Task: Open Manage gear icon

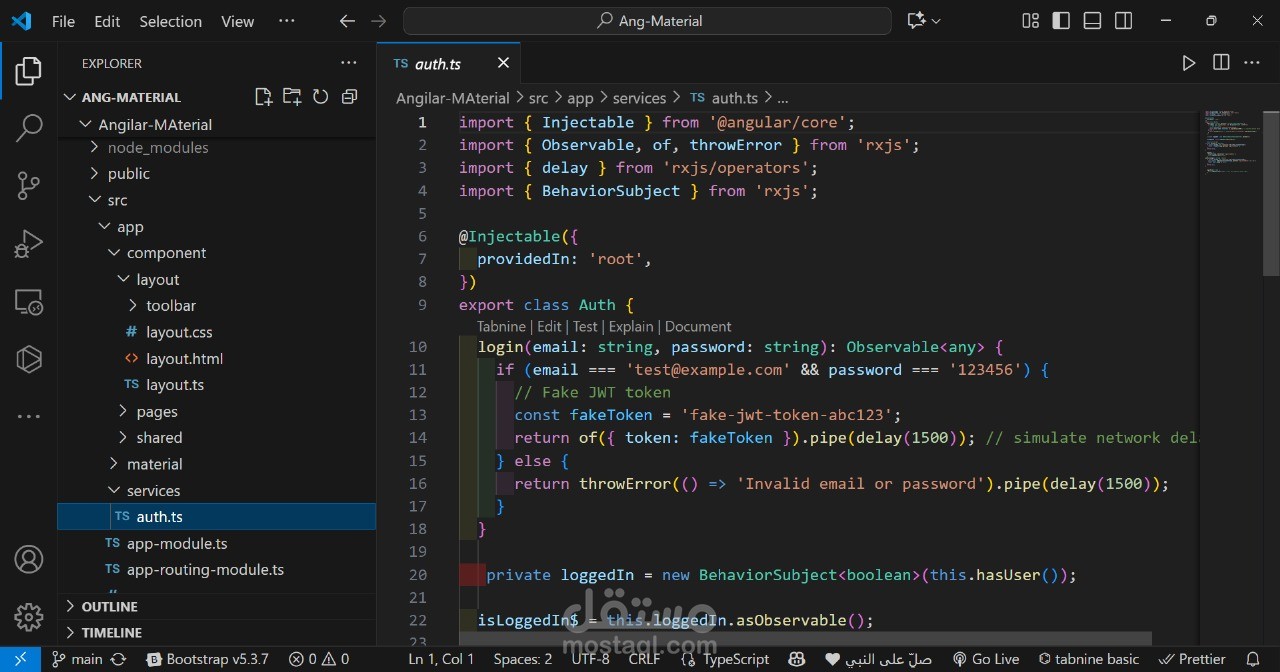Action: click(x=28, y=616)
